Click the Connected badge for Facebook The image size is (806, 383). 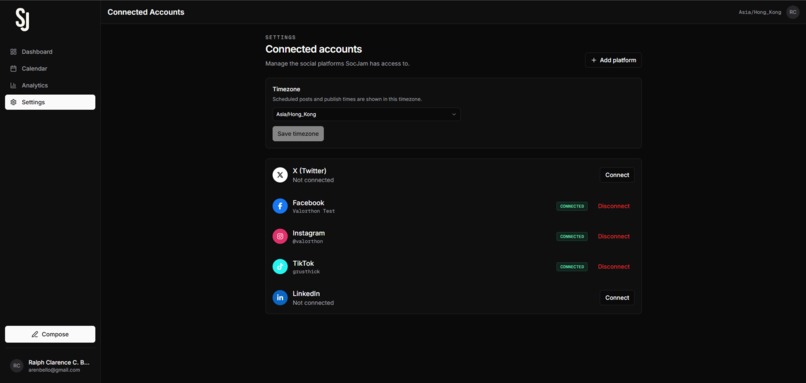tap(572, 206)
